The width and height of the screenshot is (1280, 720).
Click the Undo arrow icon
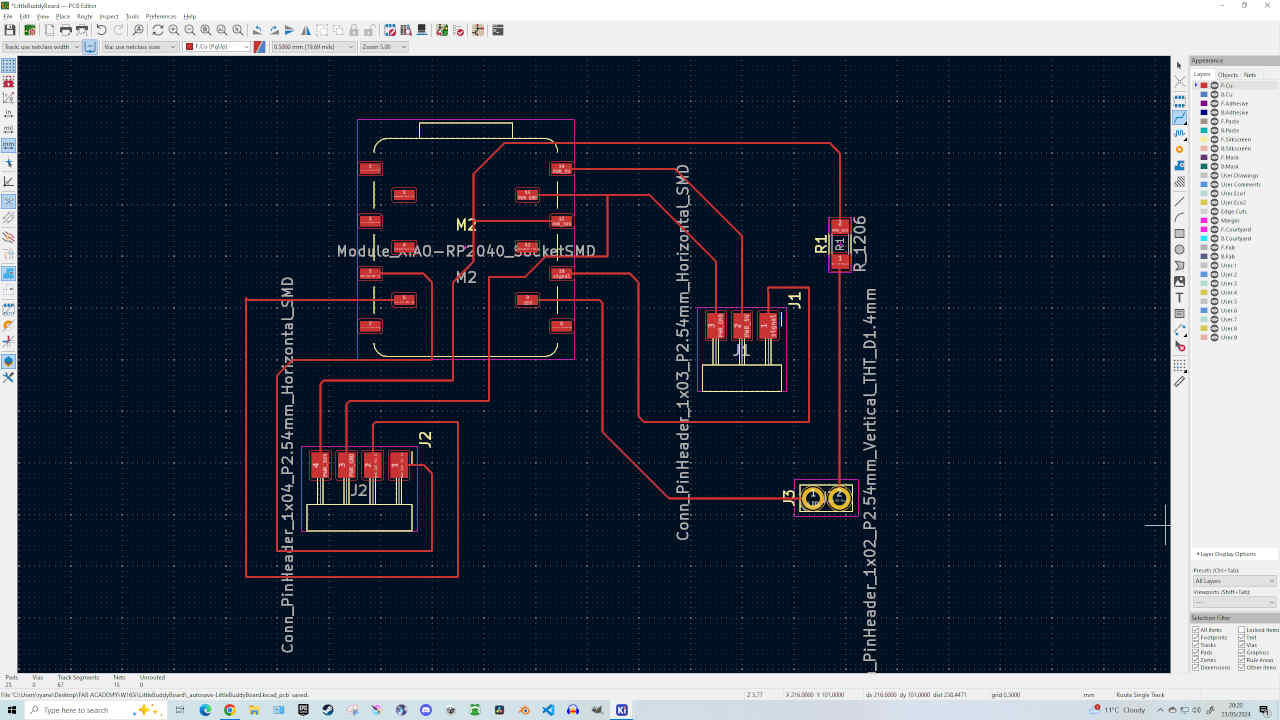101,30
